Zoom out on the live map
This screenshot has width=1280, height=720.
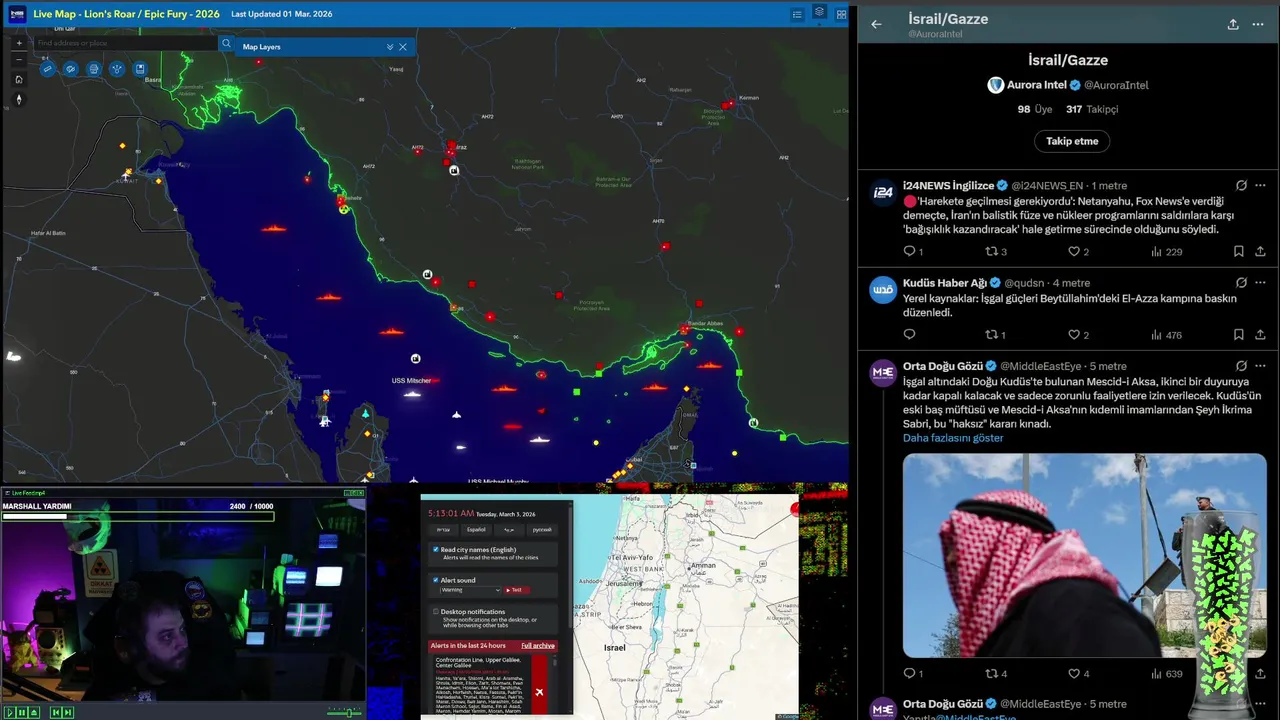click(x=18, y=60)
